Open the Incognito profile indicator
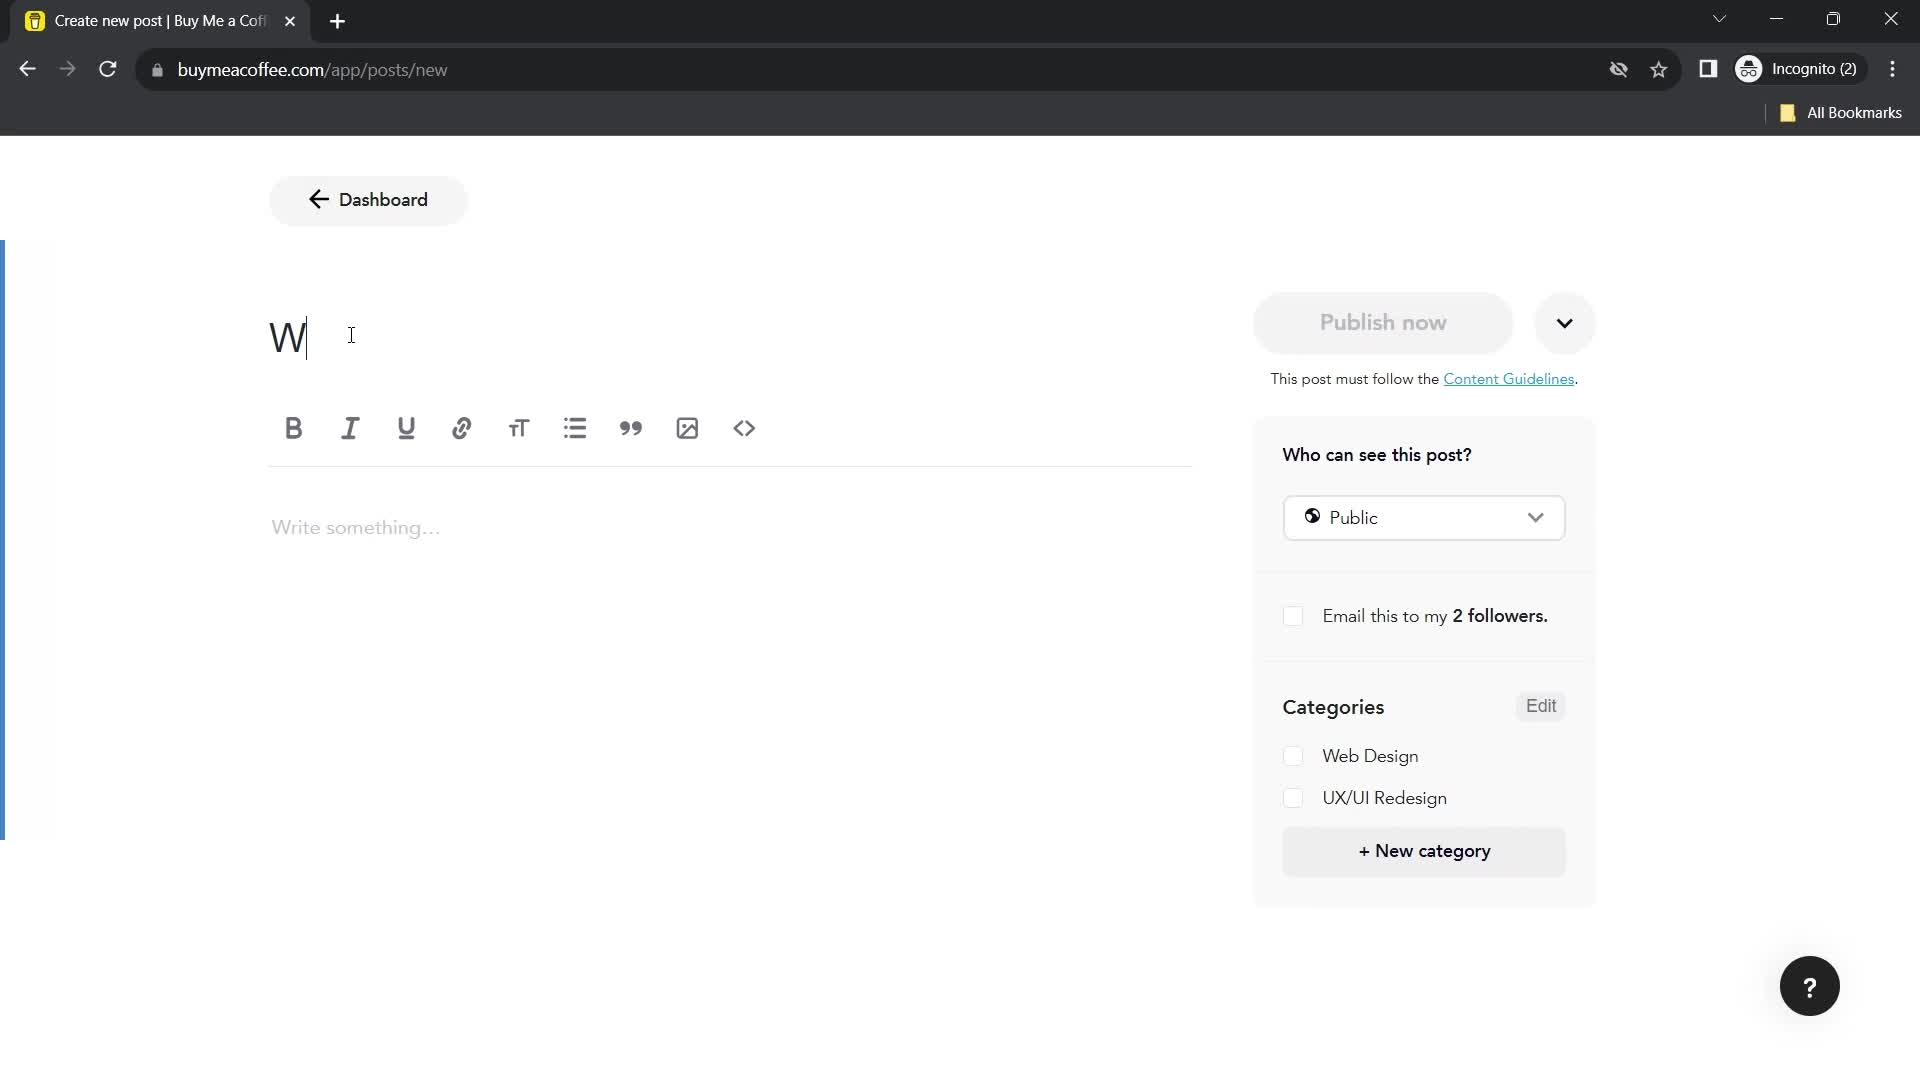 click(1800, 69)
